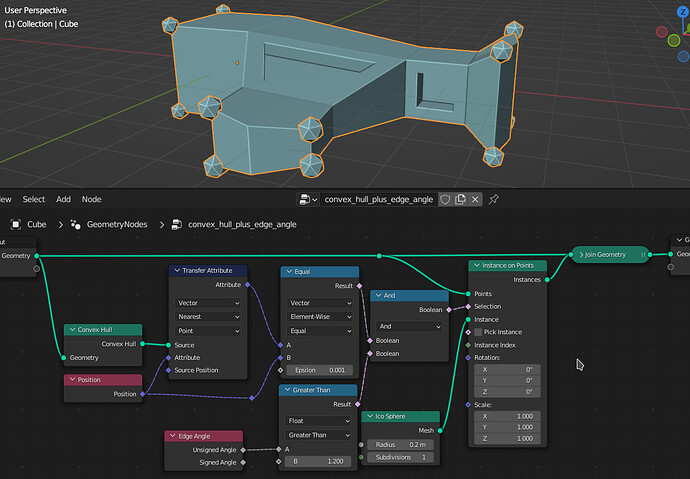Collapse the Transfer Attribute node
This screenshot has height=479, width=690.
click(x=177, y=271)
